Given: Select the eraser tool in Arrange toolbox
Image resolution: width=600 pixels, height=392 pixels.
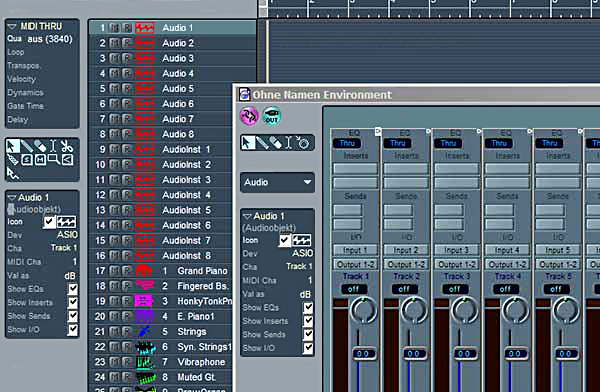Looking at the screenshot, I should pos(40,146).
